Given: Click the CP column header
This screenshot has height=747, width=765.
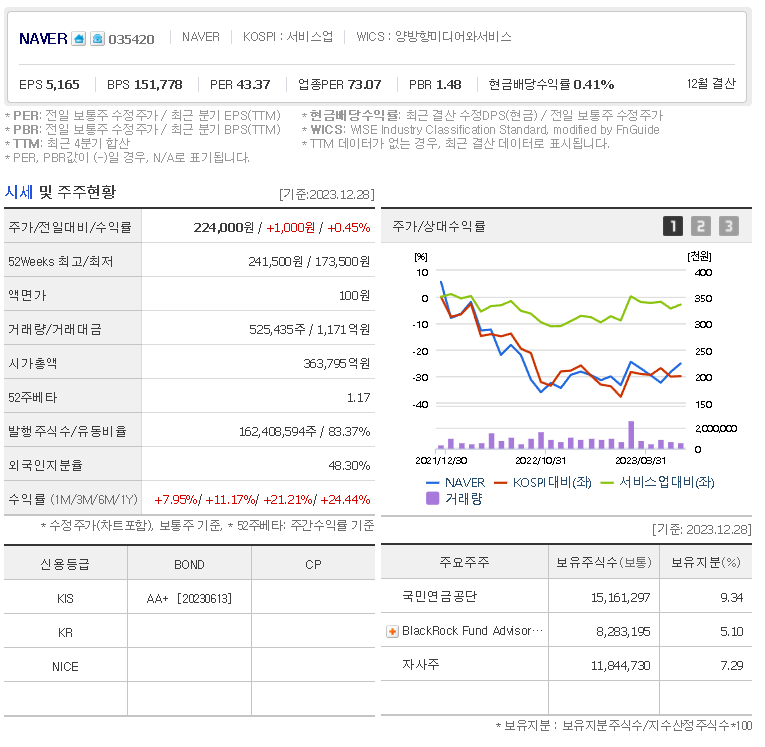Looking at the screenshot, I should (313, 565).
